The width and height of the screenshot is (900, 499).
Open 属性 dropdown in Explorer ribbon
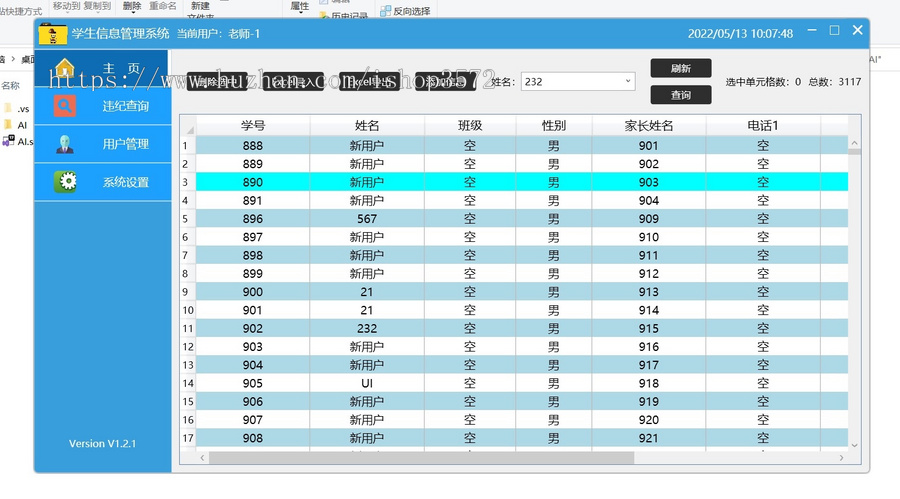(300, 6)
